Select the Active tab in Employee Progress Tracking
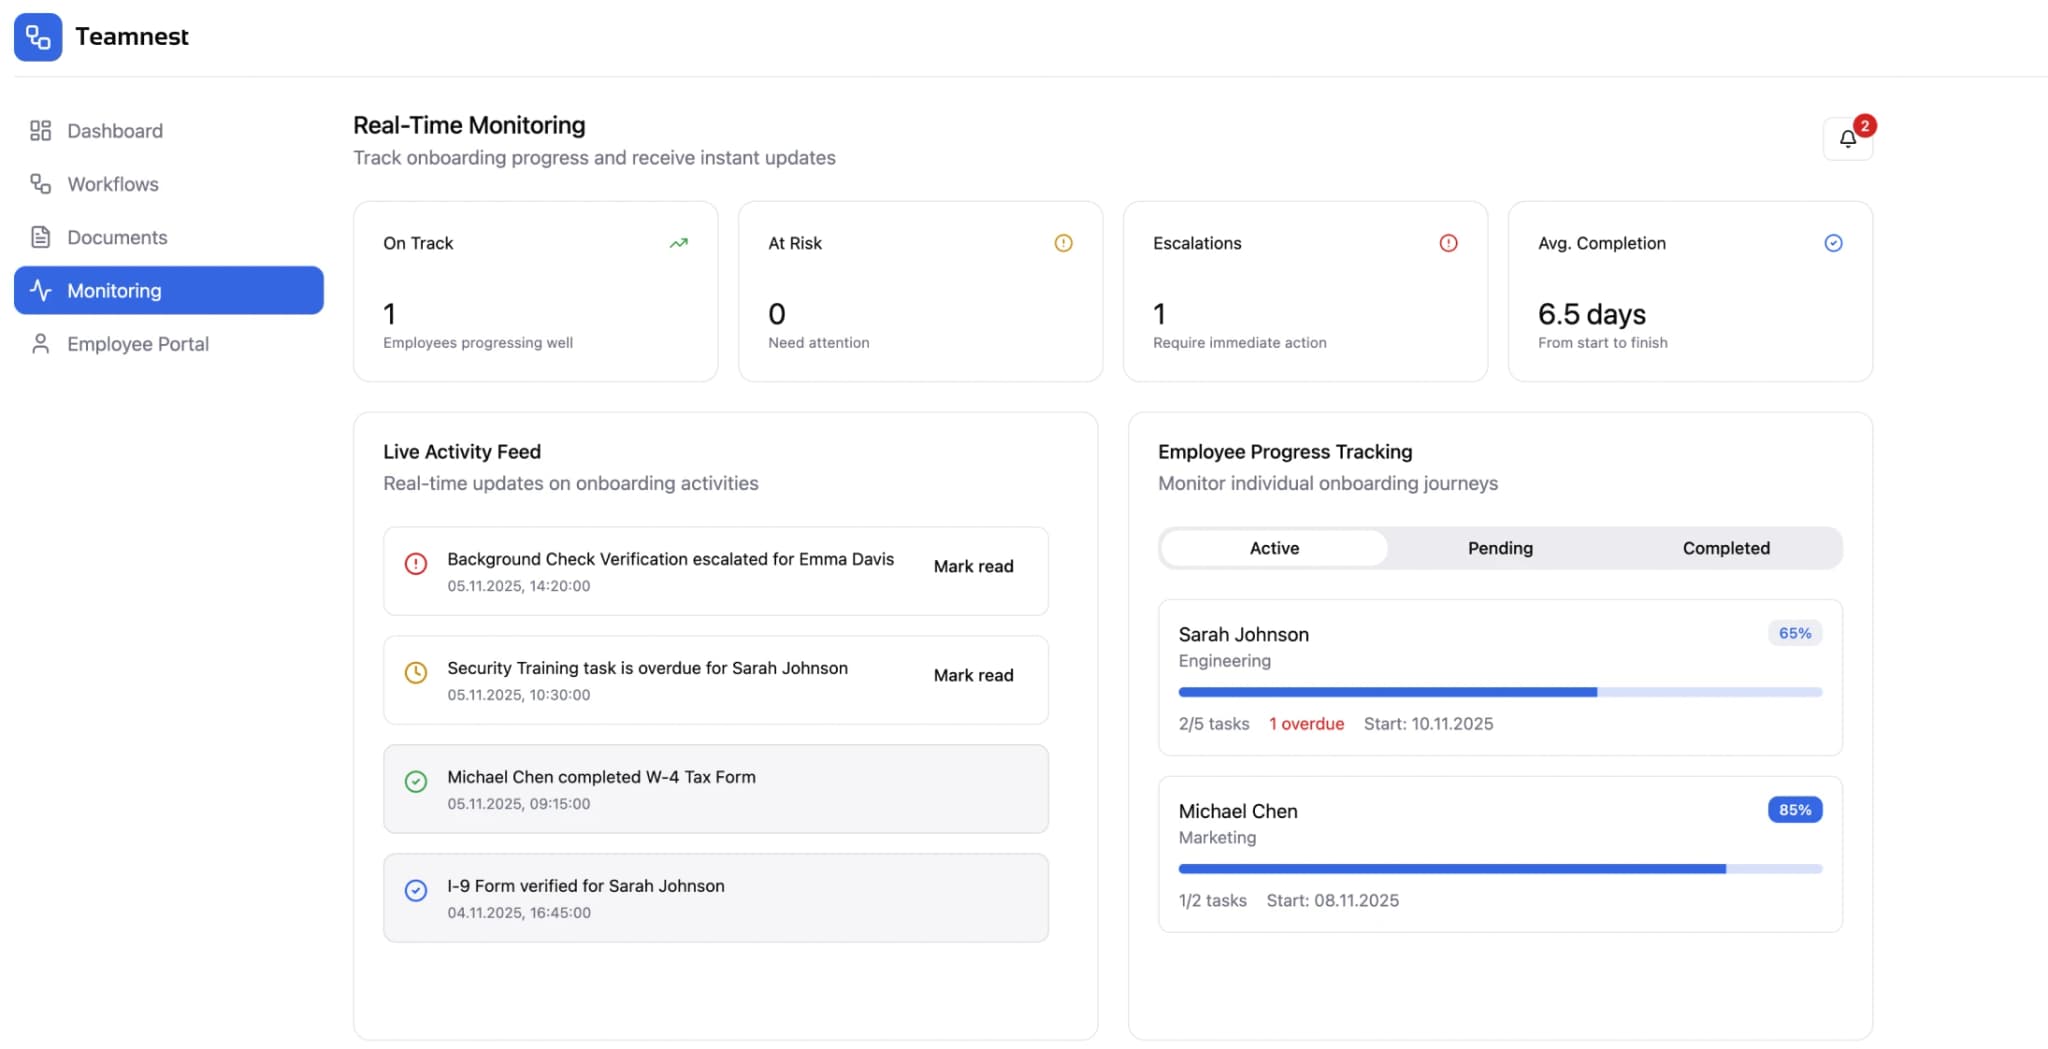This screenshot has width=2048, height=1049. click(x=1273, y=548)
